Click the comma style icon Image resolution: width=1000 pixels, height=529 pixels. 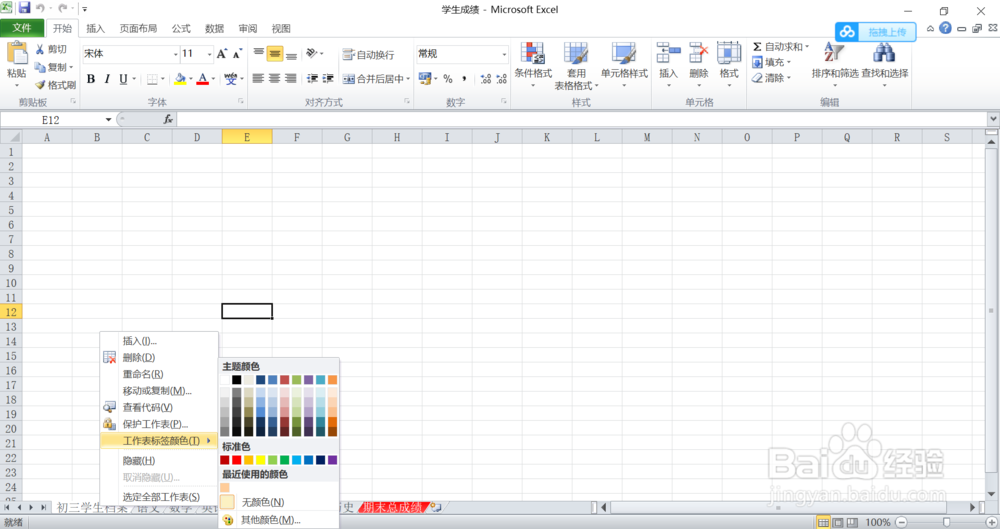pyautogui.click(x=464, y=78)
